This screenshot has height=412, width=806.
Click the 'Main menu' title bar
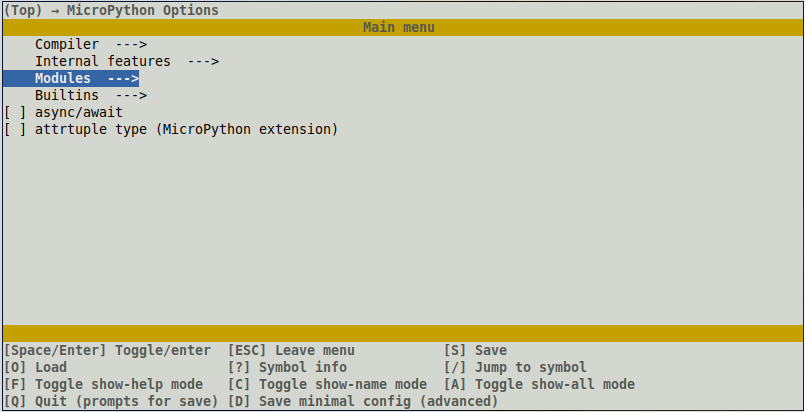pyautogui.click(x=403, y=28)
